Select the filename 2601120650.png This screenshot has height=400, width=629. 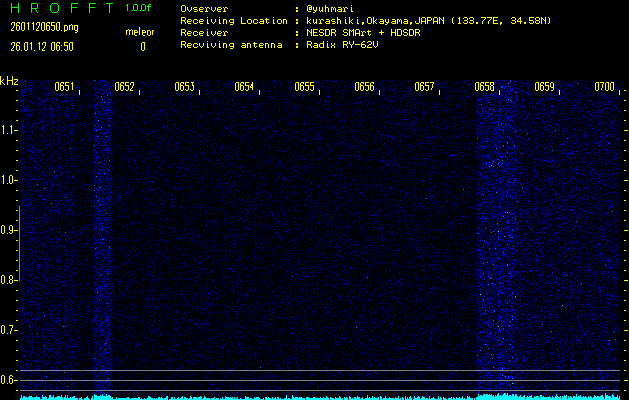[x=44, y=27]
